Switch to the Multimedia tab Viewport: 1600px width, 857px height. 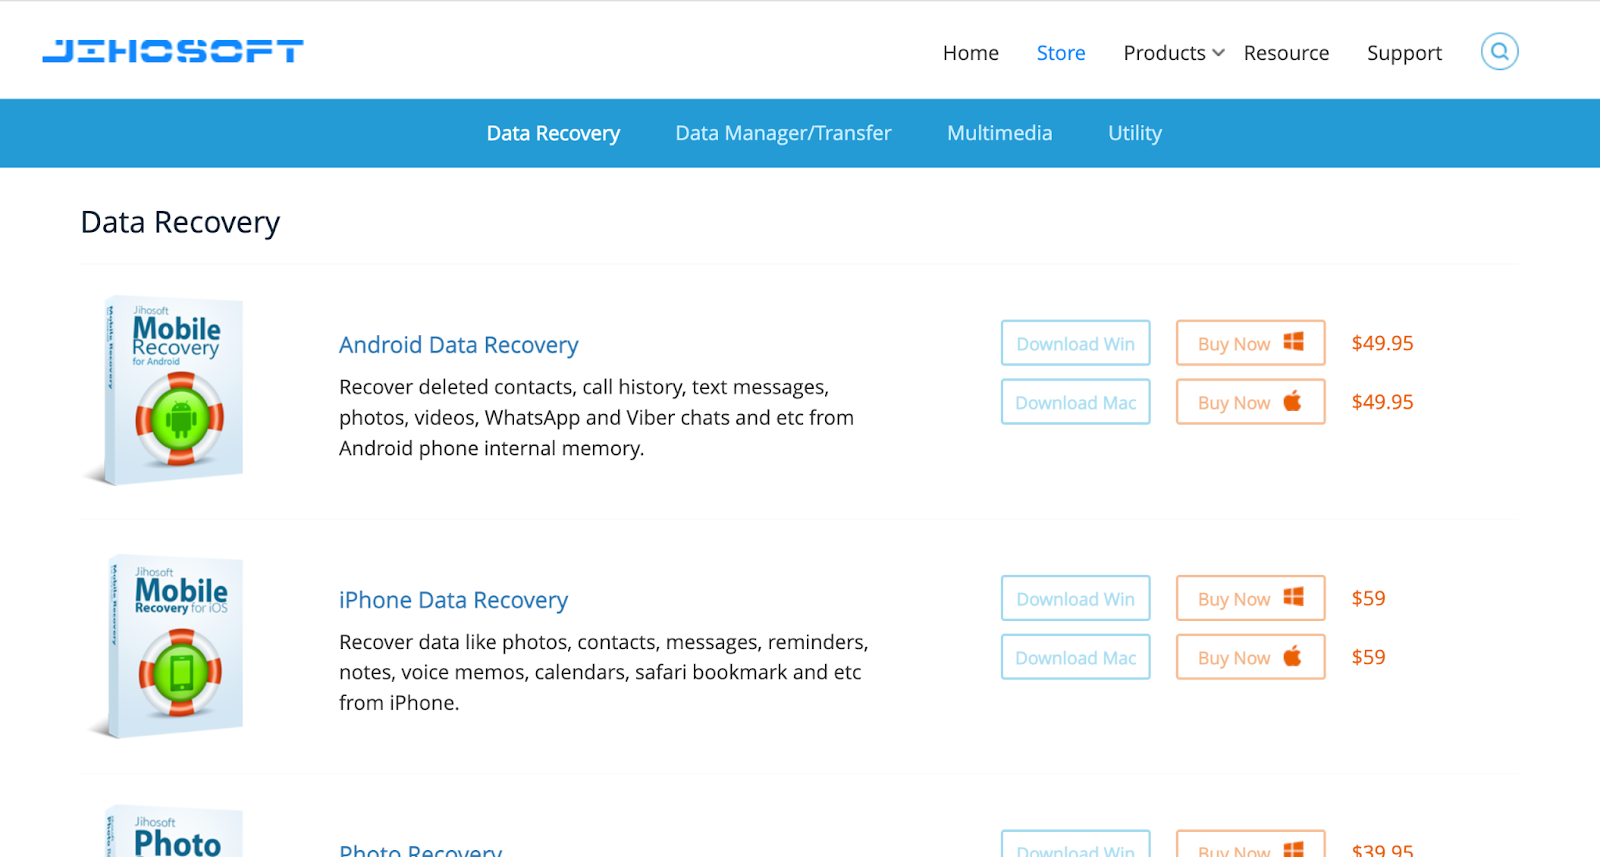coord(999,133)
